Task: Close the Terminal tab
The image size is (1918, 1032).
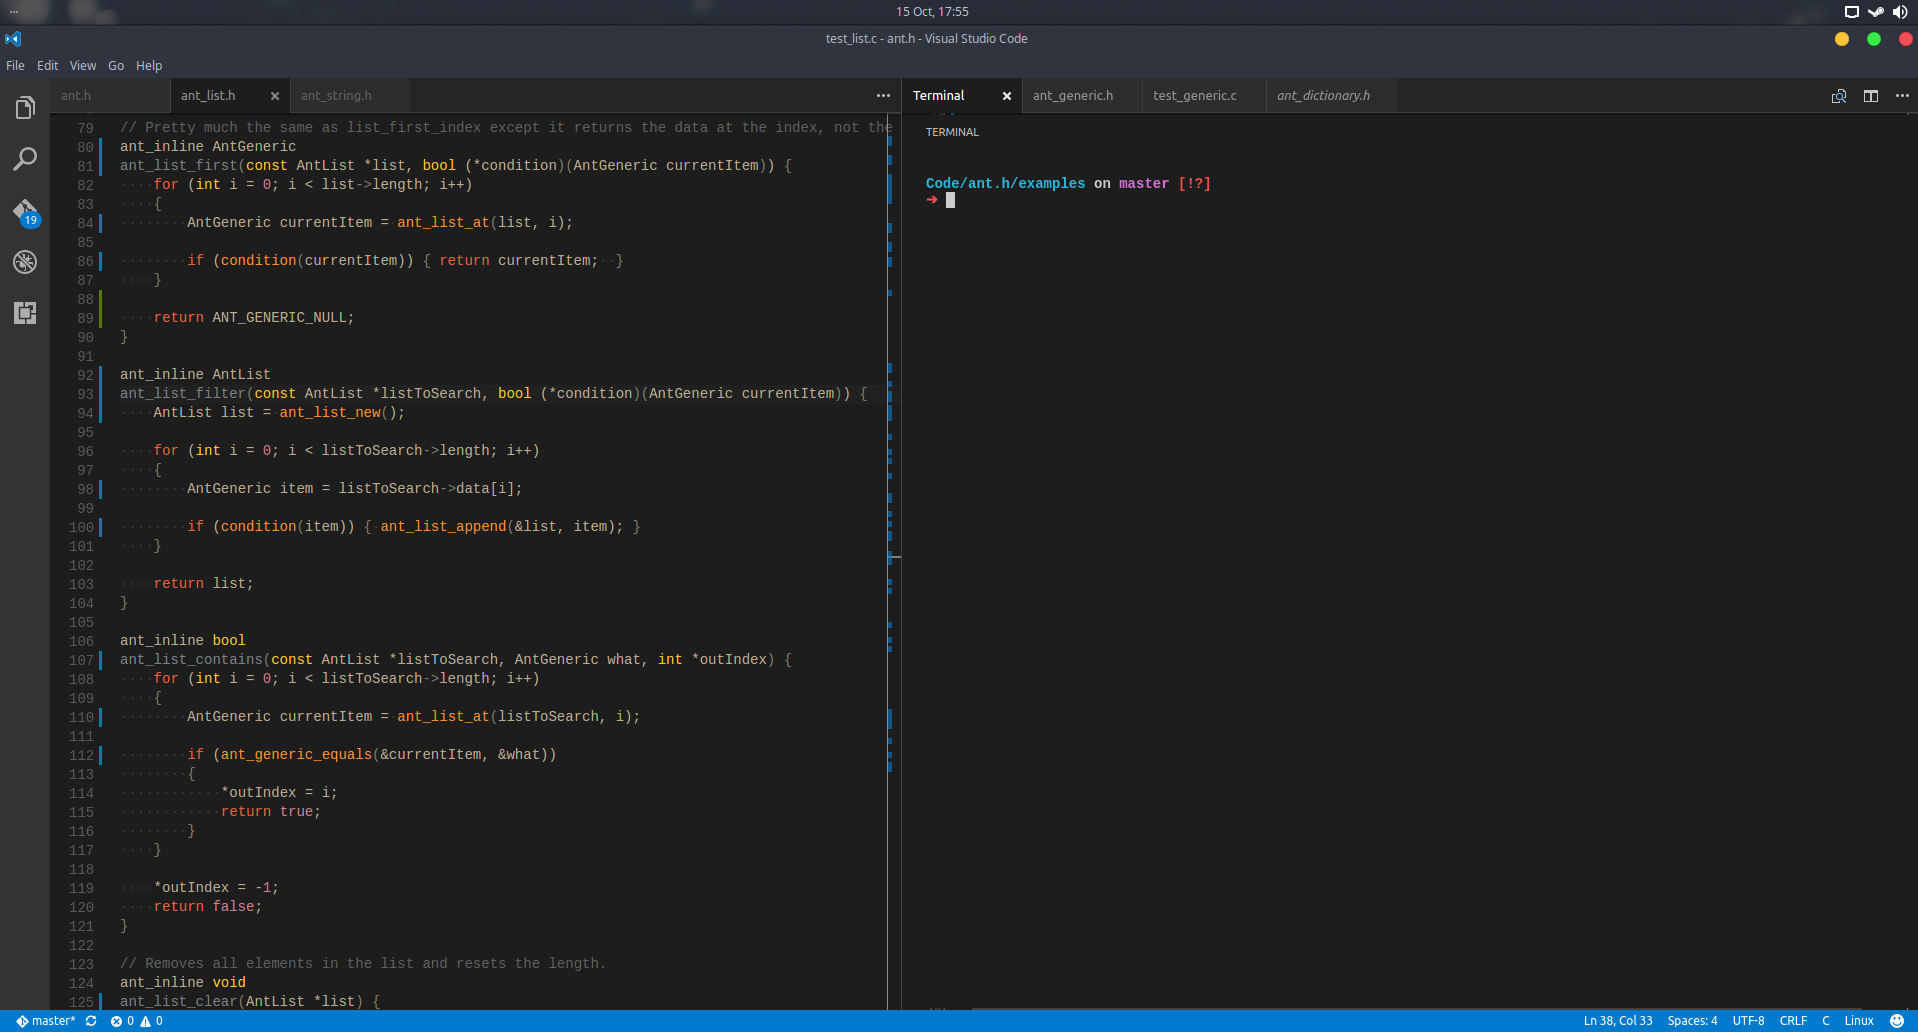Action: (x=1007, y=96)
